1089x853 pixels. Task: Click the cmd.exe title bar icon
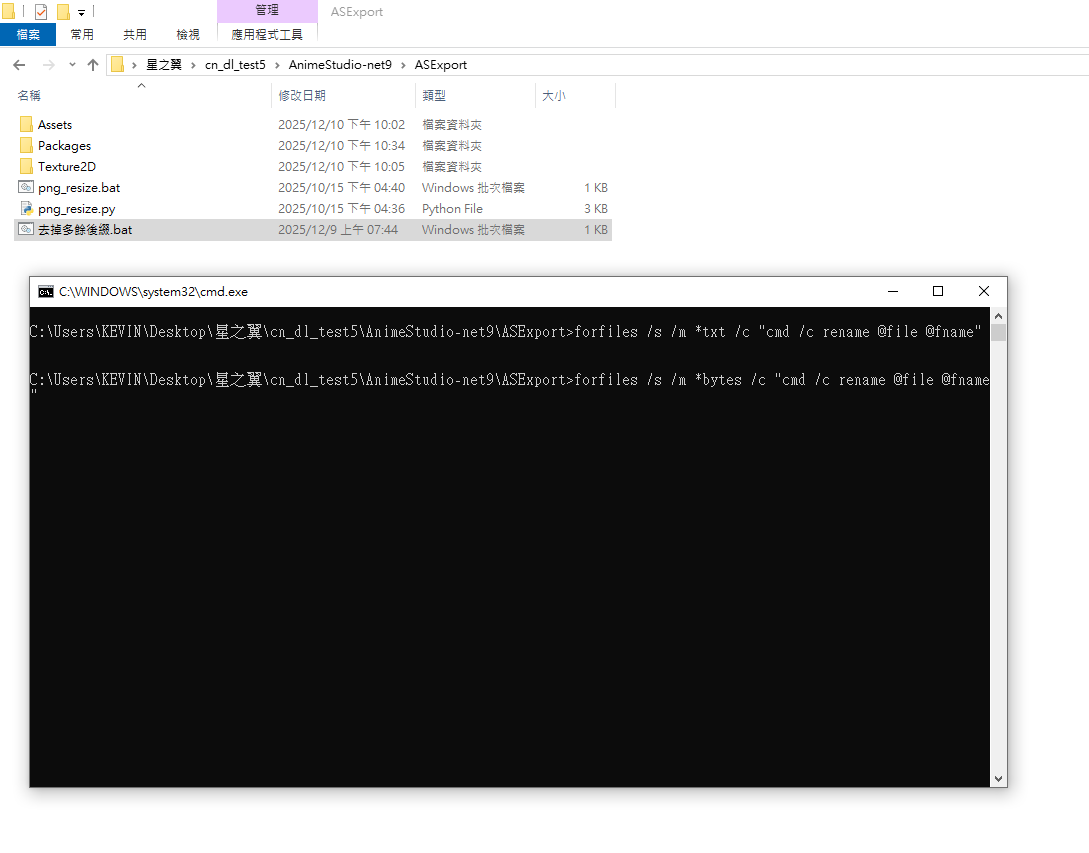tap(45, 292)
